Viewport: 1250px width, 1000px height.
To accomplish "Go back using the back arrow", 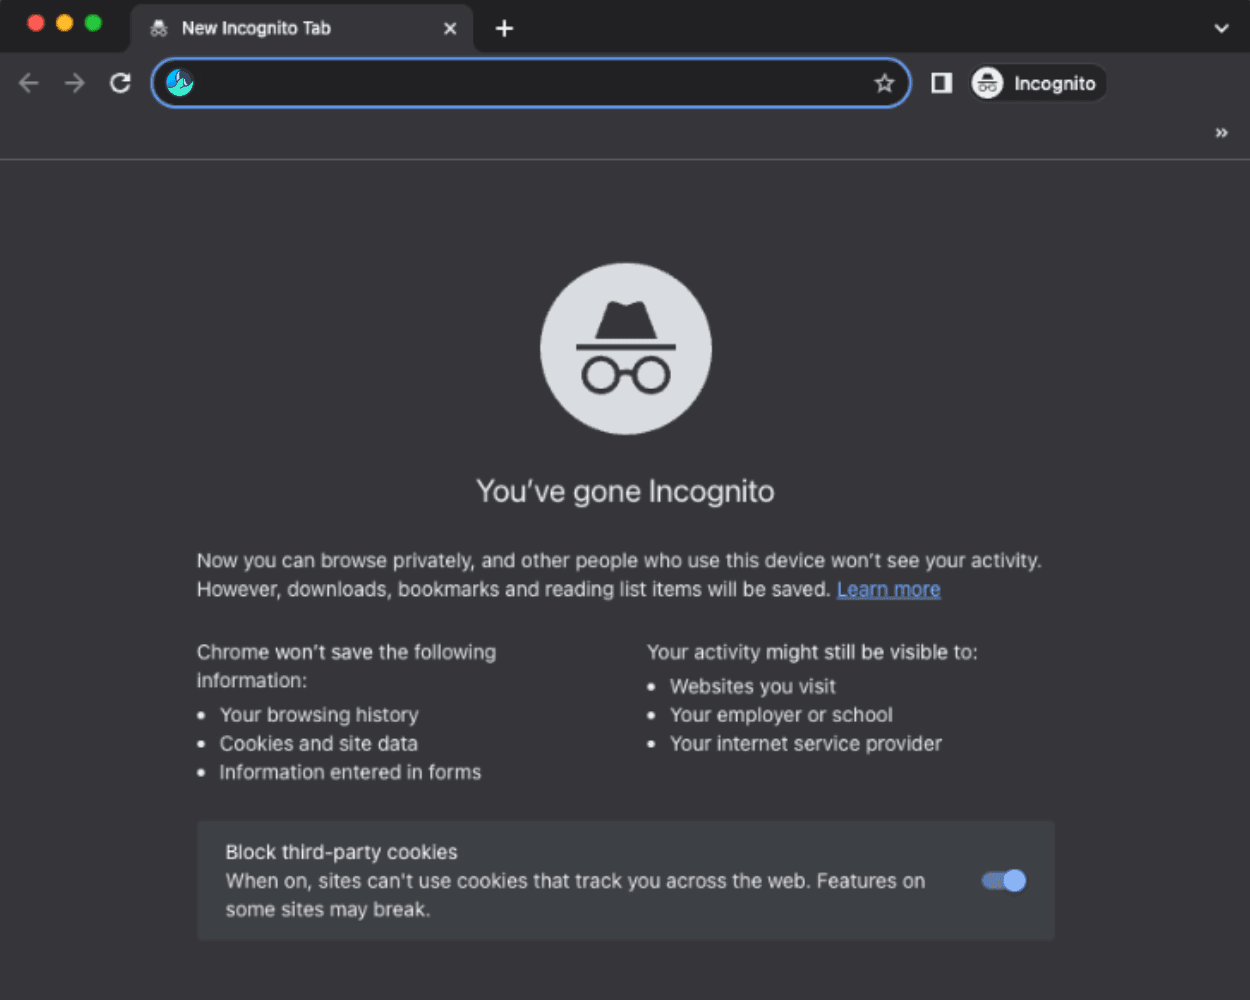I will pyautogui.click(x=28, y=83).
